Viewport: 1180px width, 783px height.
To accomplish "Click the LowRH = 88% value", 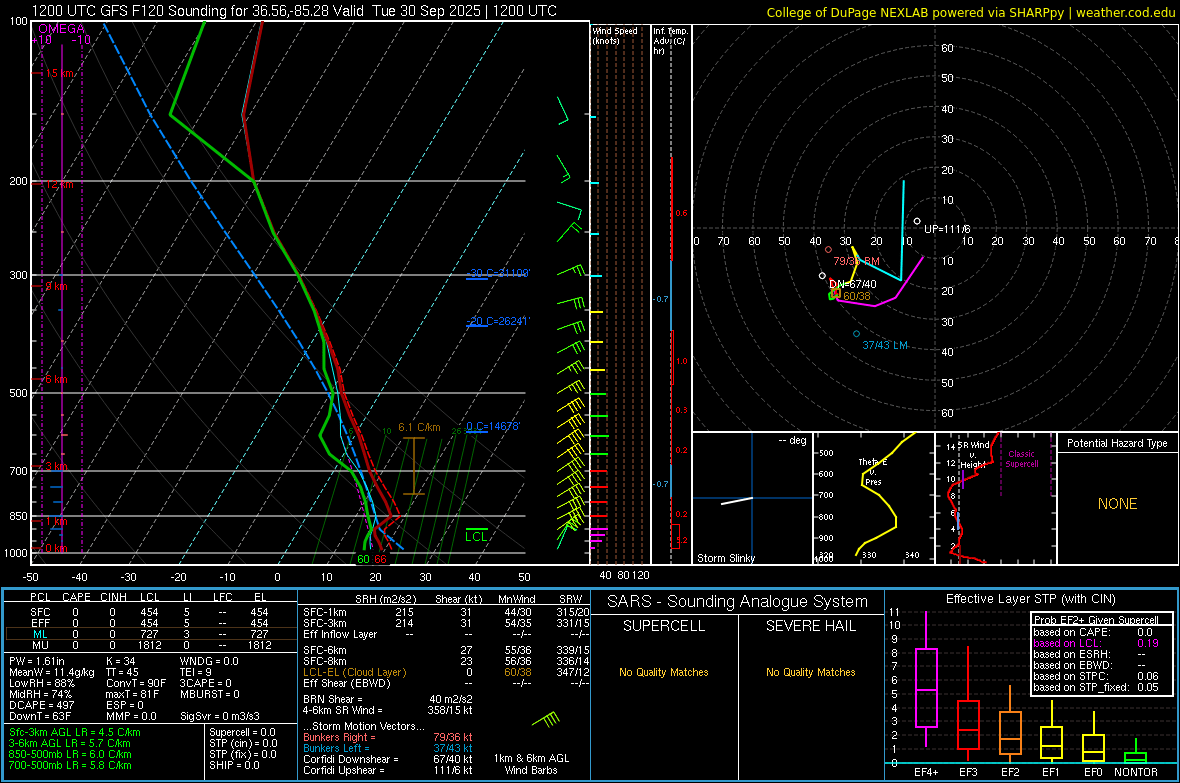I will point(41,684).
